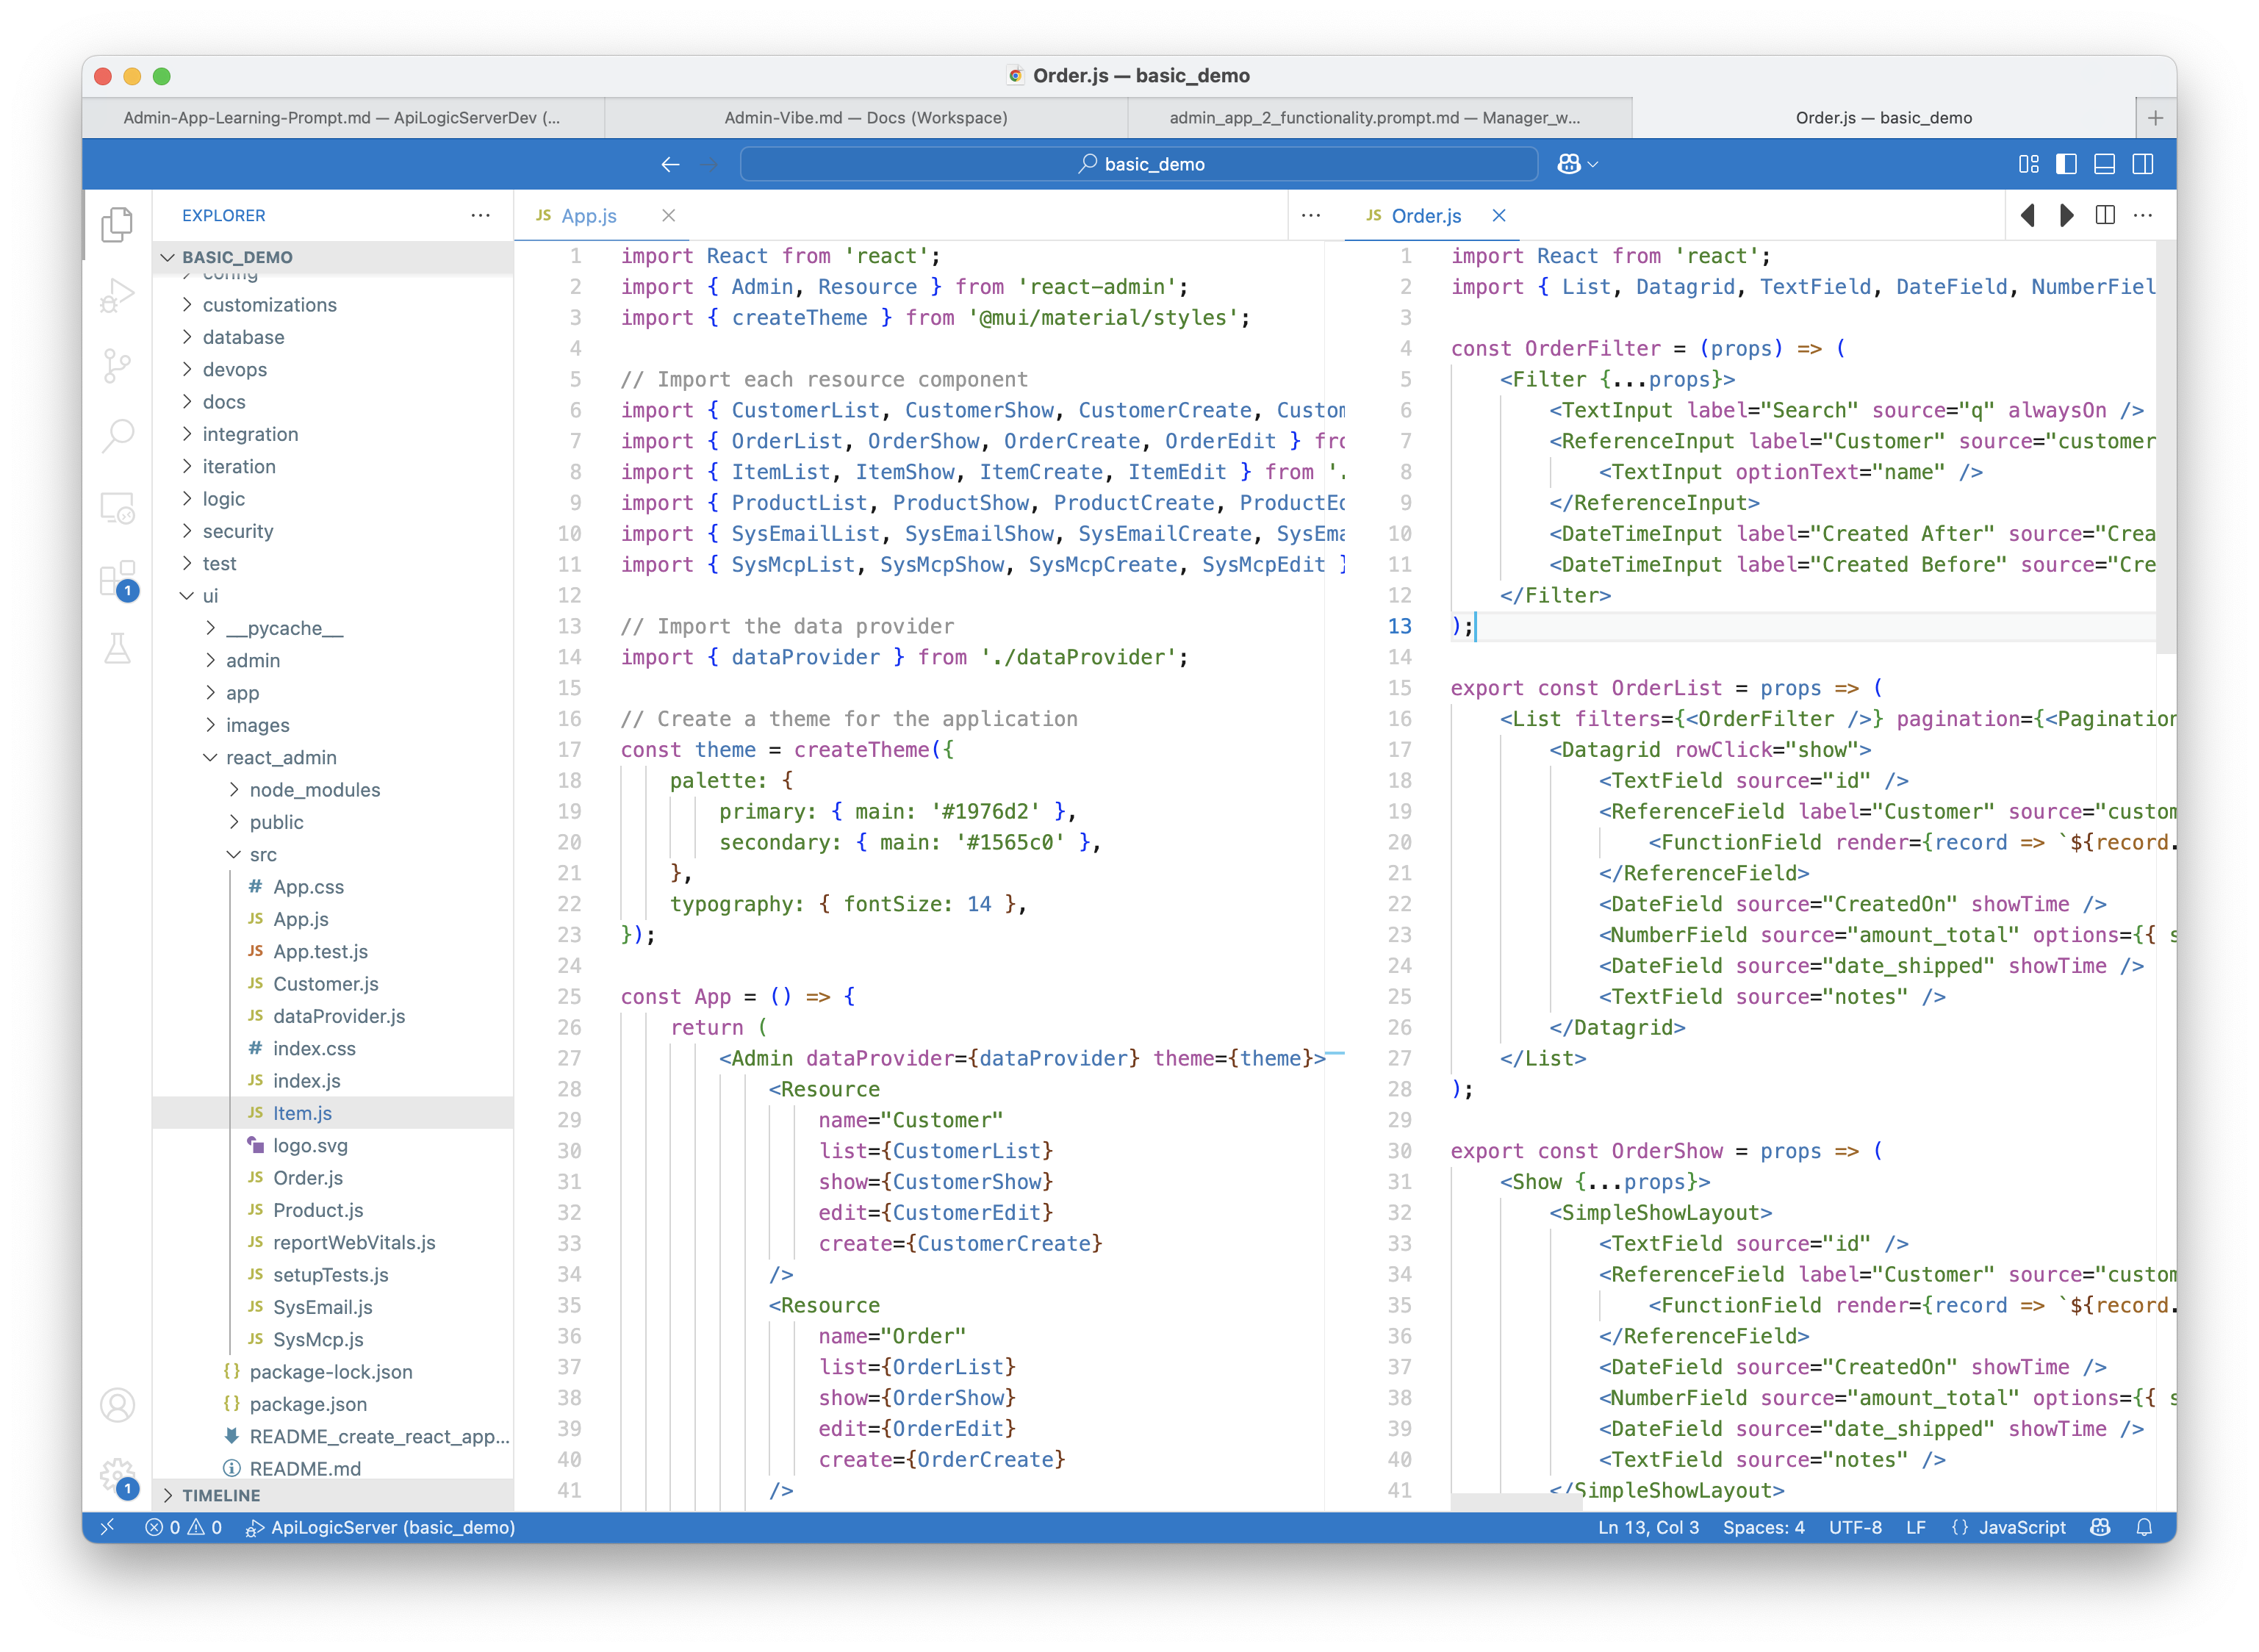Open the Extensions view with badge
This screenshot has height=1652, width=2259.
pos(117,580)
